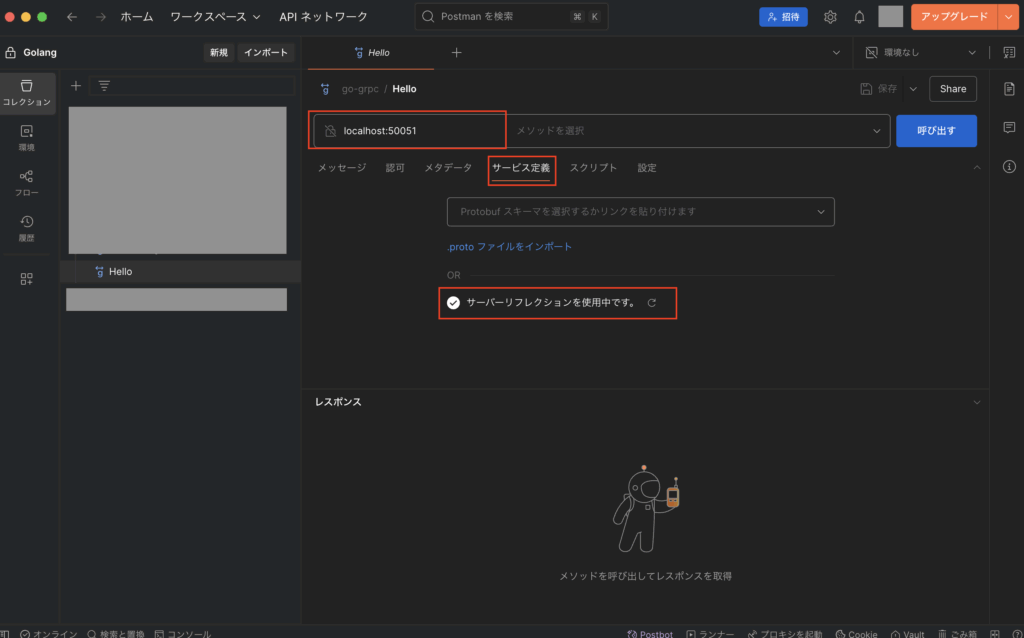Open a new request tab with plus
The height and width of the screenshot is (638, 1024).
click(456, 52)
